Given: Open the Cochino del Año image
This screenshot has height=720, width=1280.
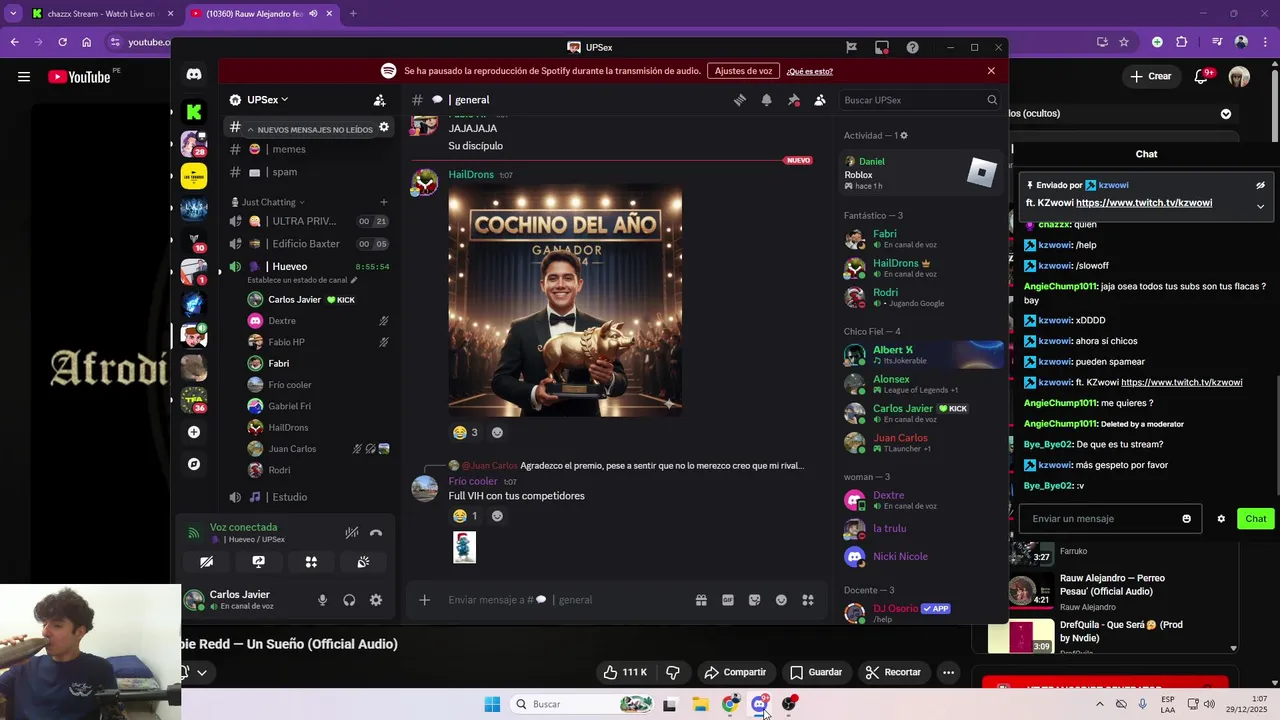Looking at the screenshot, I should click(565, 300).
